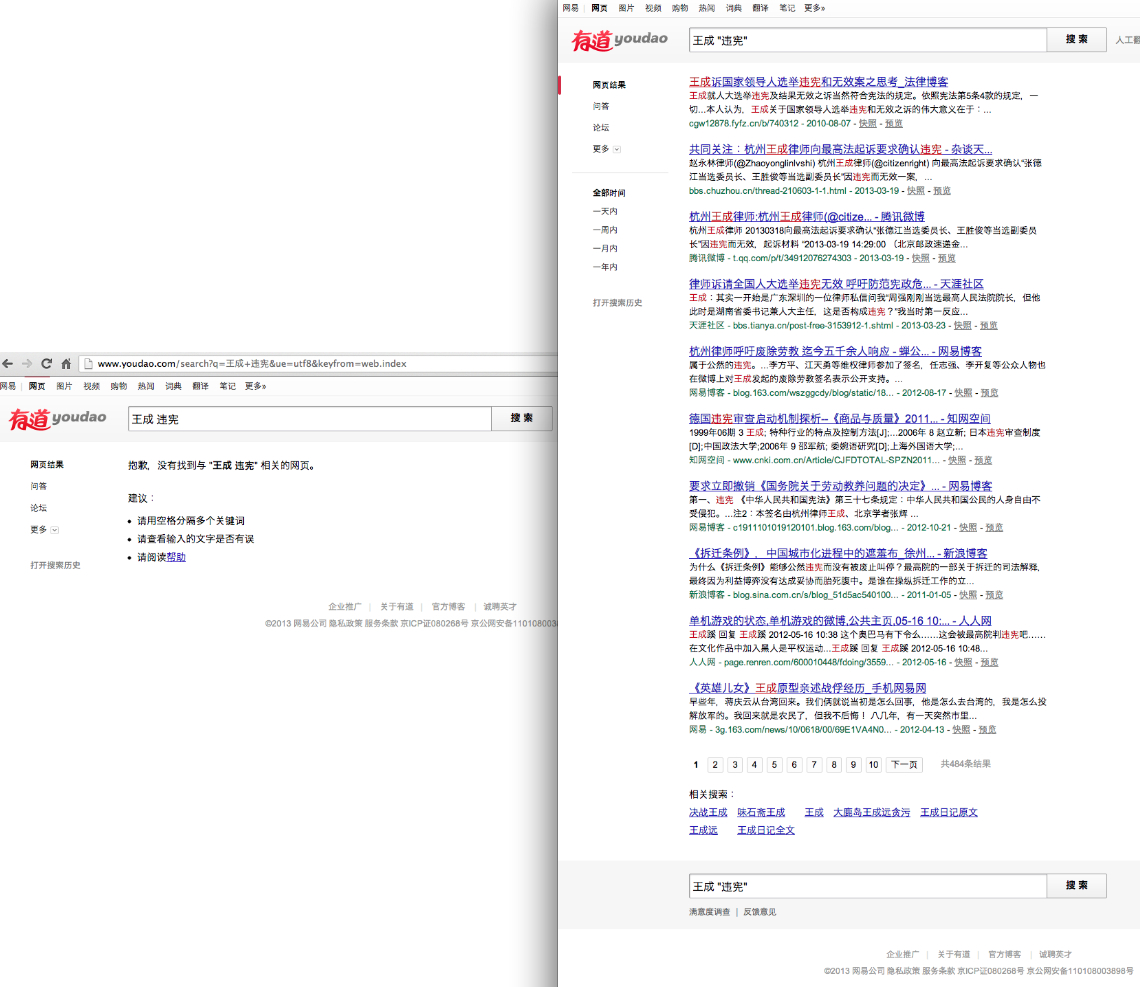Image resolution: width=1140 pixels, height=987 pixels.
Task: Open the 反馈意见 link
Action: (760, 912)
